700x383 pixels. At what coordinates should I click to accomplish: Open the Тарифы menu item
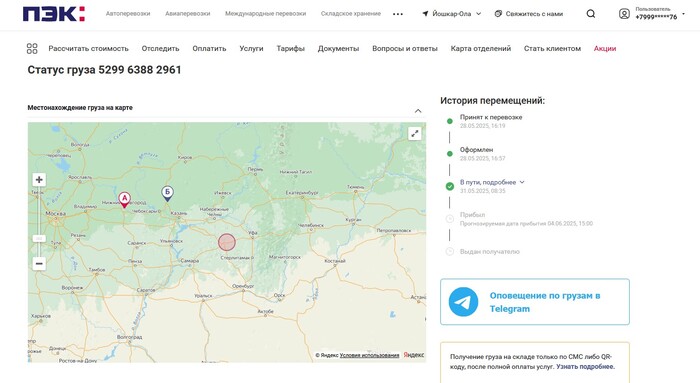[x=290, y=48]
